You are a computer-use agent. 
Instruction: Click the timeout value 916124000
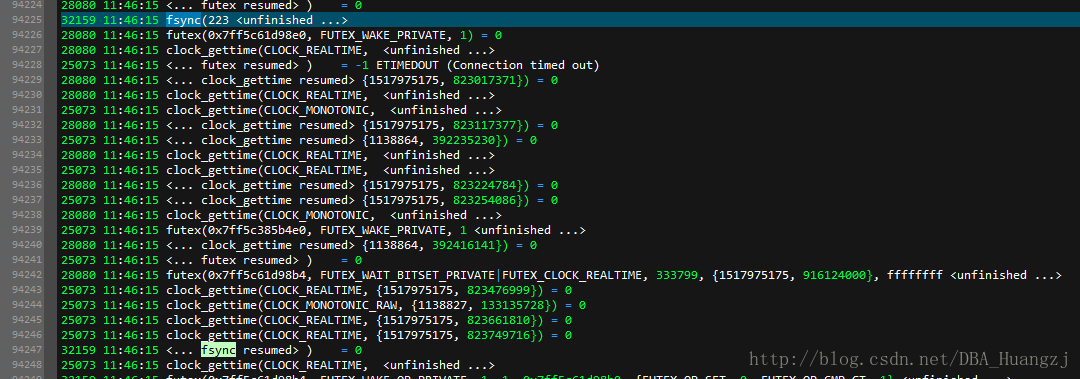[835, 276]
